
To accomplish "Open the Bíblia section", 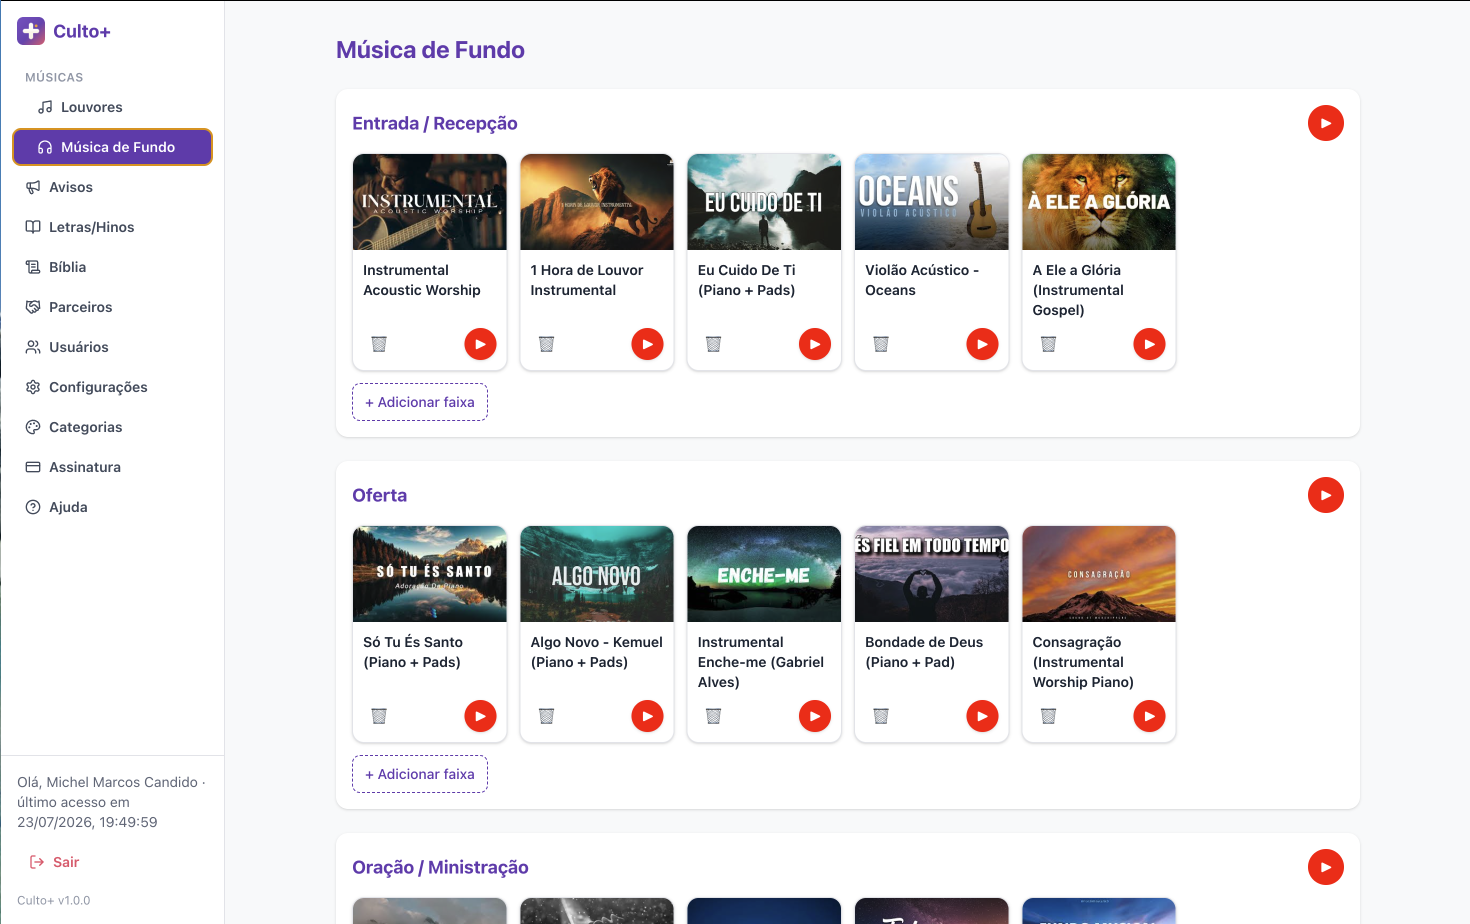I will tap(112, 267).
